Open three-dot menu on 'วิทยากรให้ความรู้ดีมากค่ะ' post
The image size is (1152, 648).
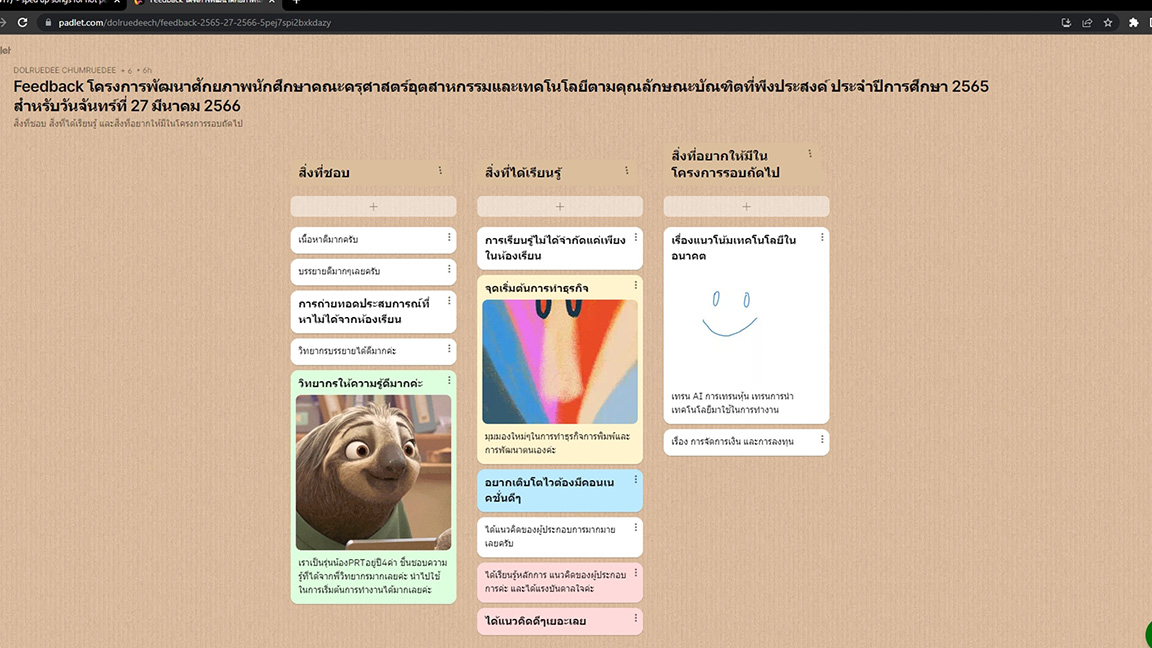(x=449, y=381)
